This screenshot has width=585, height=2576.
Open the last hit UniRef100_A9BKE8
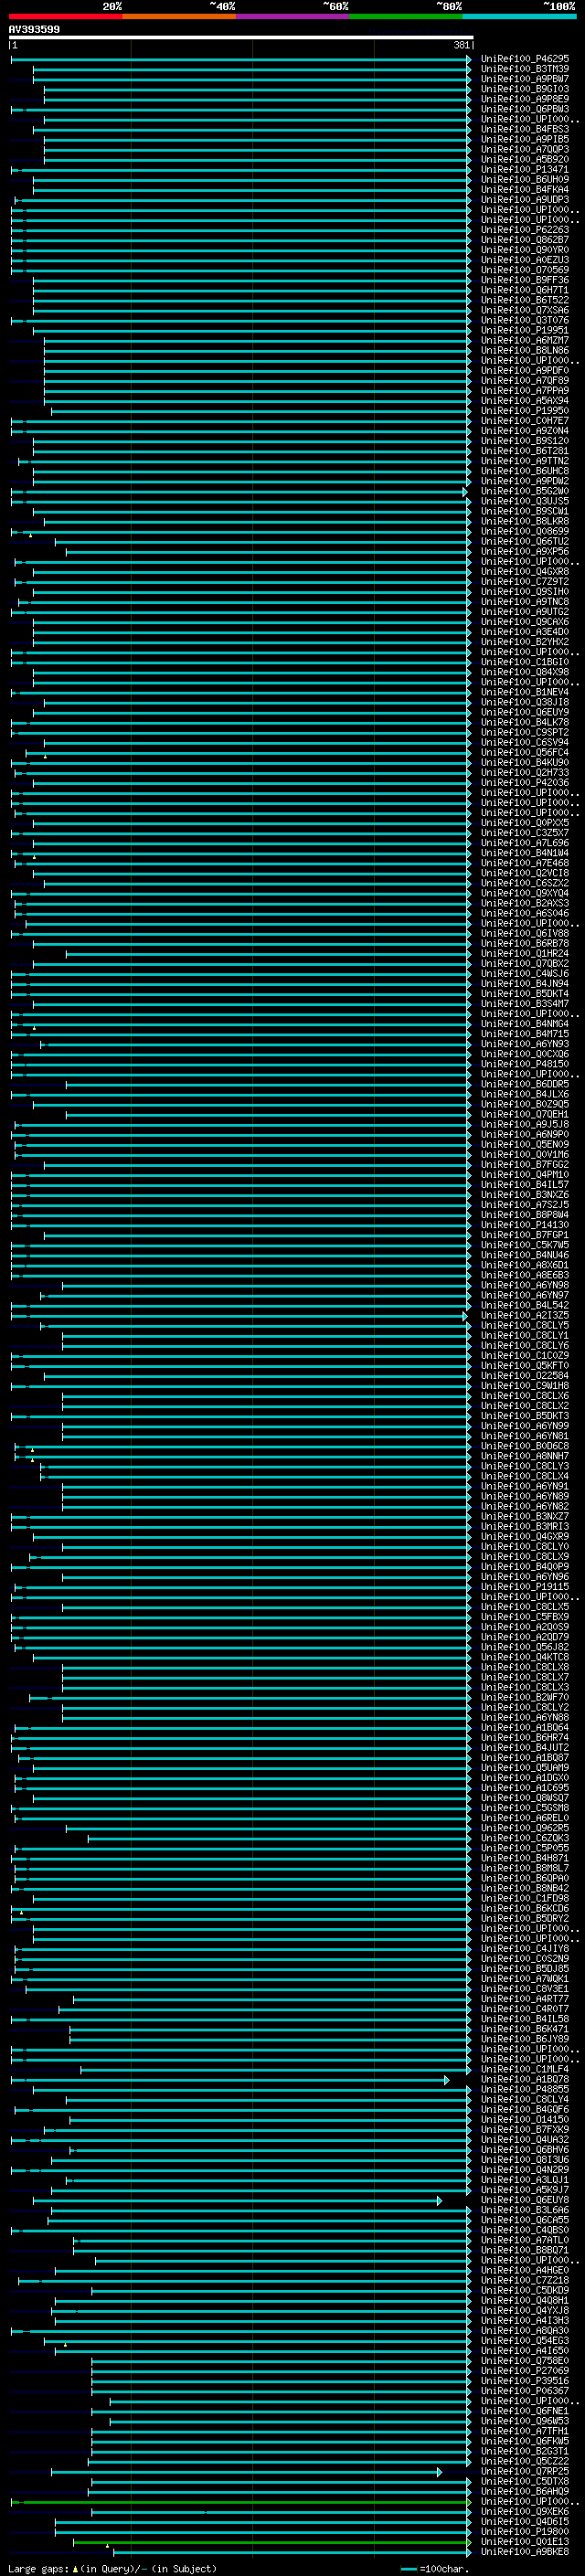point(525,2552)
